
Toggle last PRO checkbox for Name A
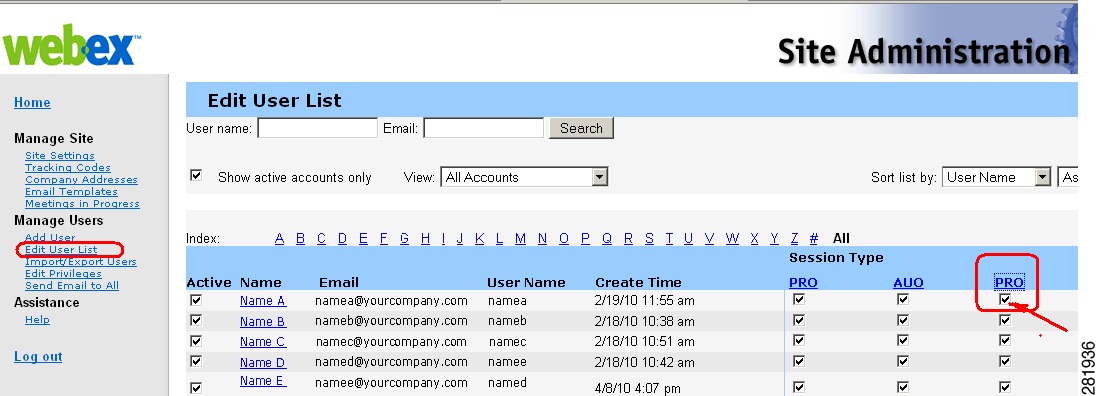[x=1005, y=300]
